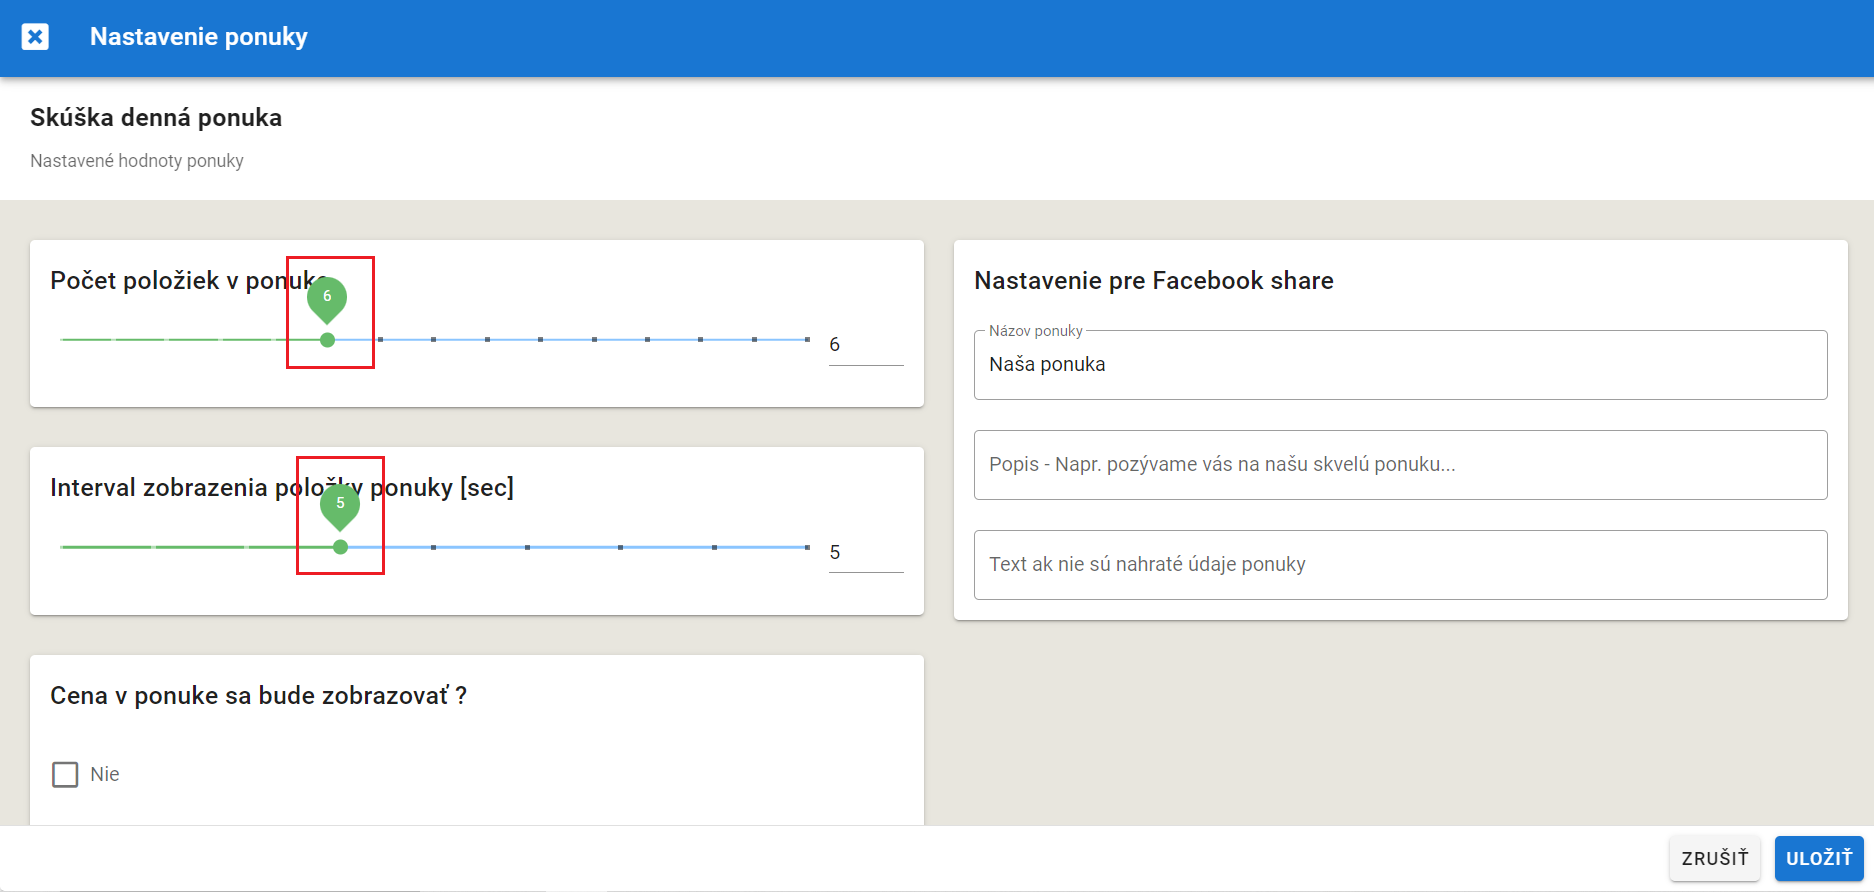Click the 'Text ak nie sú nahraté' field

[1400, 565]
